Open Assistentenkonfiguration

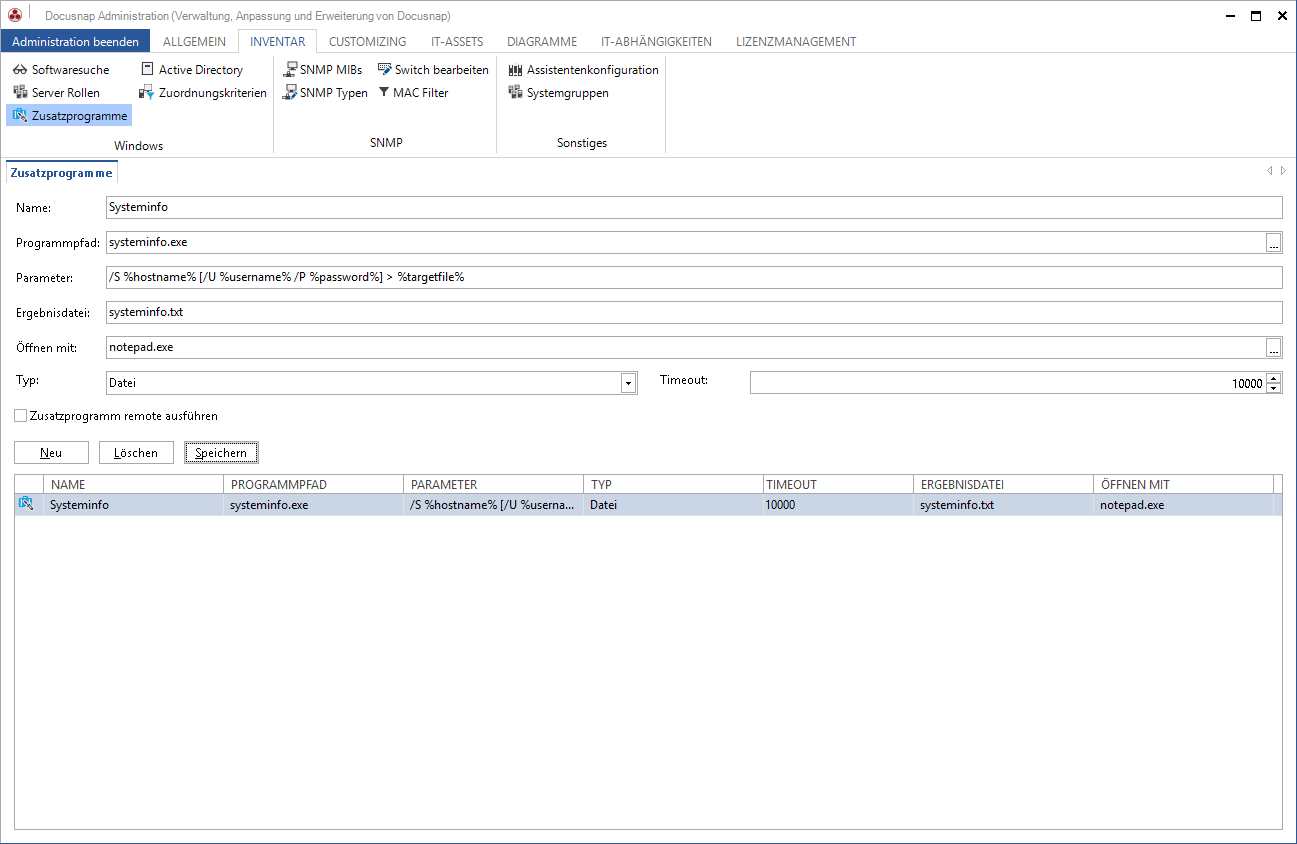tap(583, 70)
